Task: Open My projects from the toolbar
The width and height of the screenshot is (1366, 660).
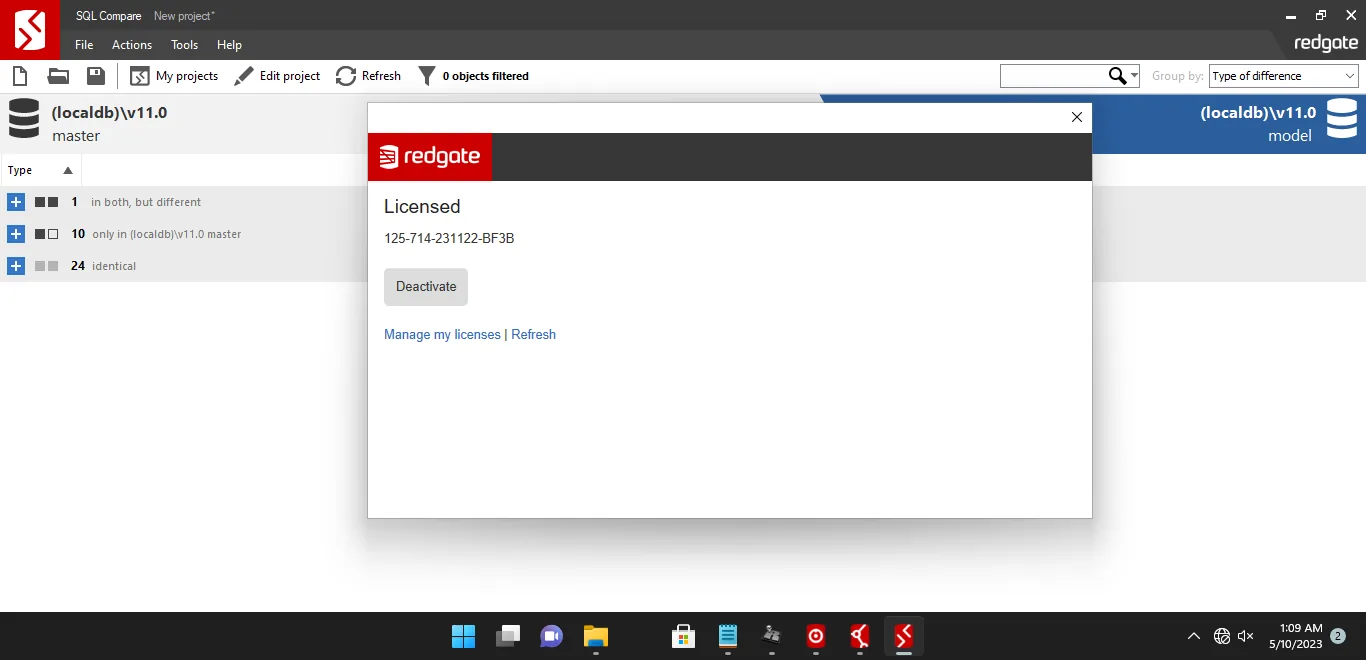Action: [174, 76]
